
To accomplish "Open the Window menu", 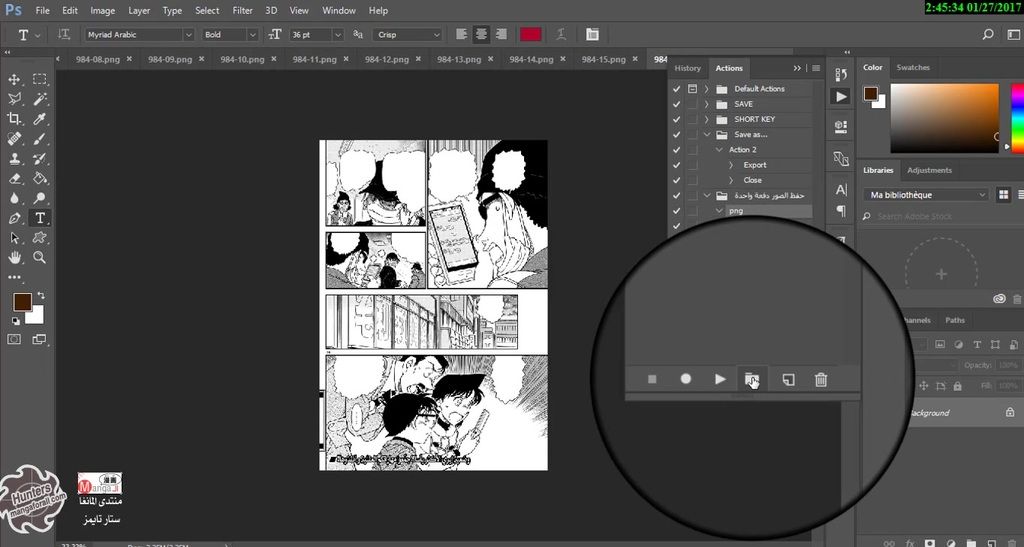I will pos(339,10).
